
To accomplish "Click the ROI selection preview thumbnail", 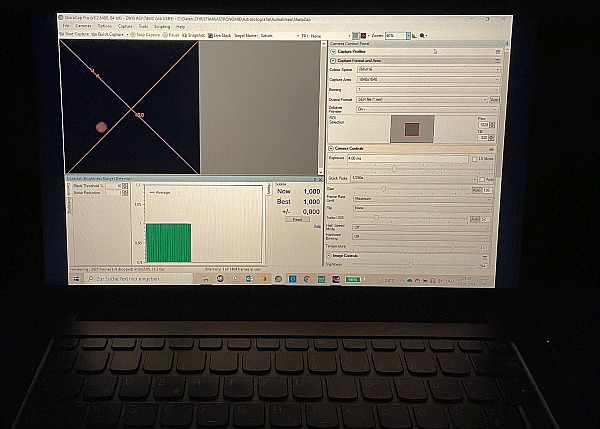I will [x=409, y=127].
